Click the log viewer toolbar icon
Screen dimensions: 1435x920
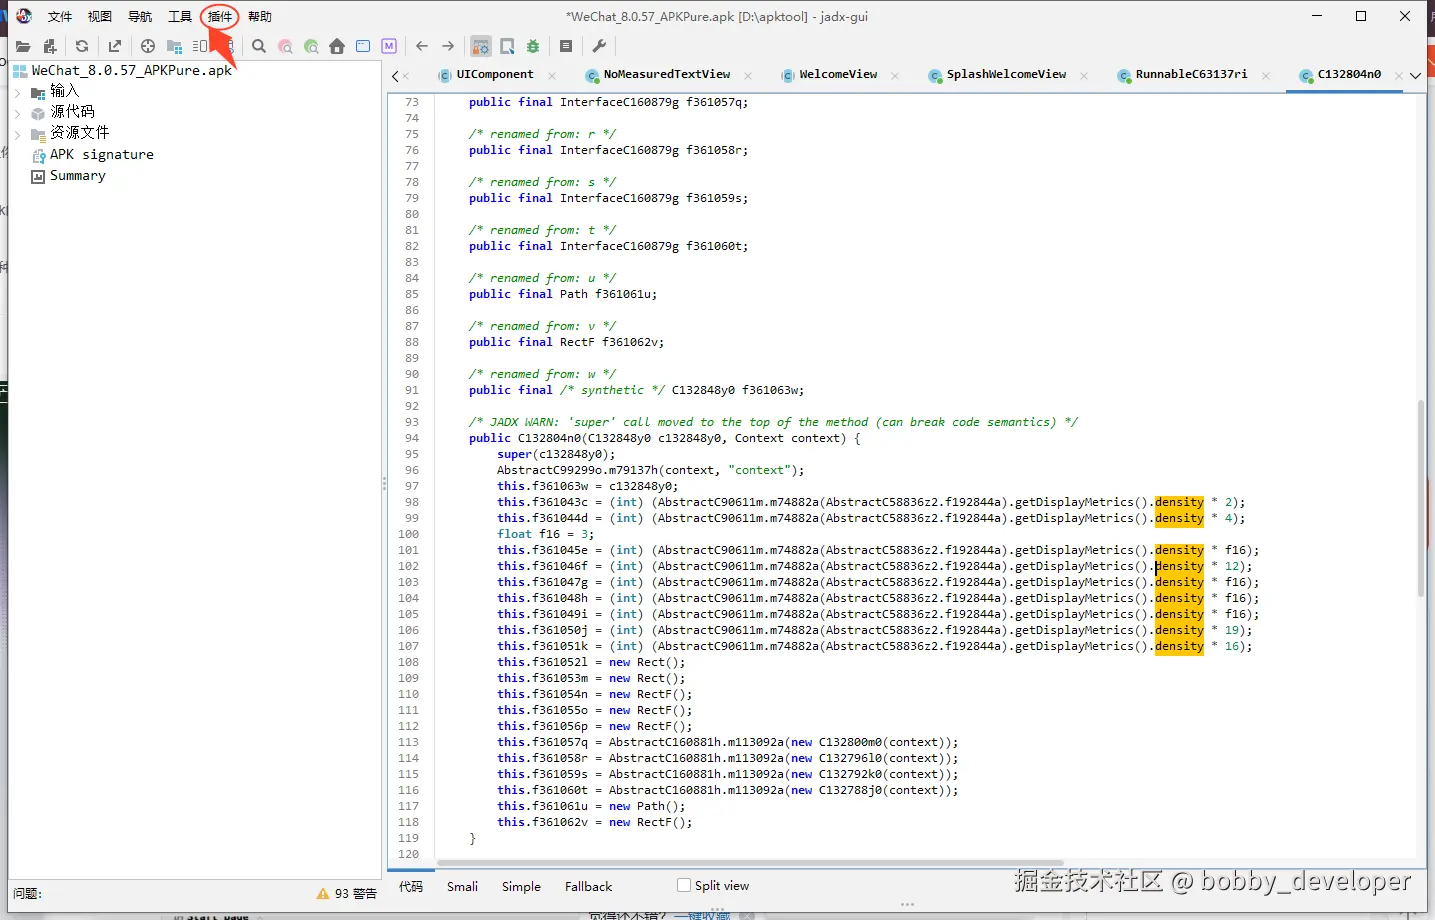click(x=566, y=46)
